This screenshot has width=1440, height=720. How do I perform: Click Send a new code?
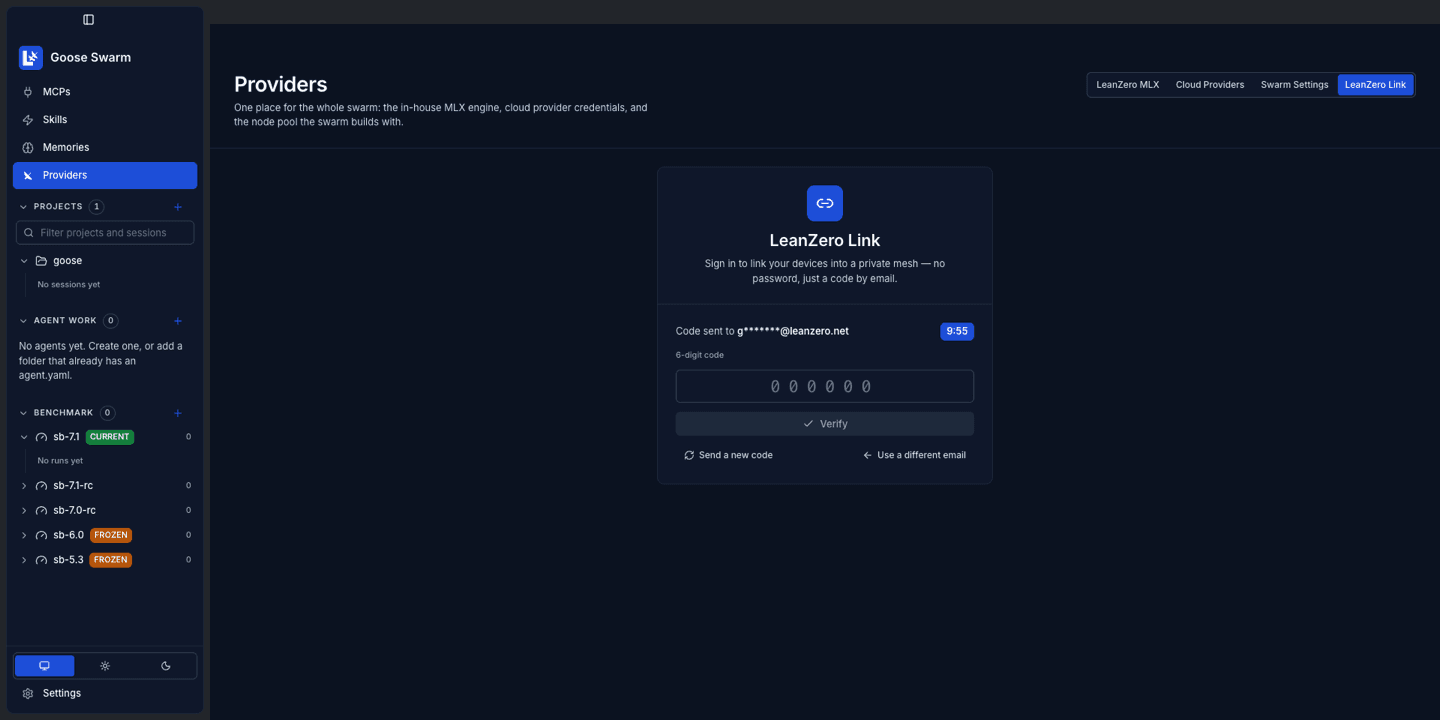(728, 455)
